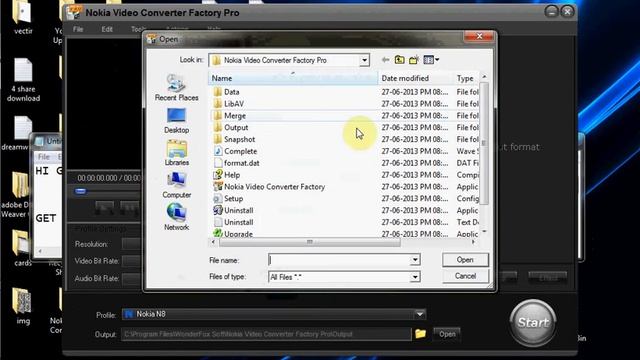Browse output folder with the yellow folder icon

click(x=420, y=334)
